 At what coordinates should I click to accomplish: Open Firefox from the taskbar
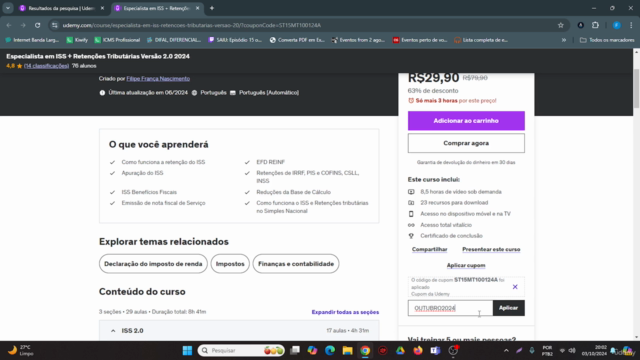[x=418, y=351]
